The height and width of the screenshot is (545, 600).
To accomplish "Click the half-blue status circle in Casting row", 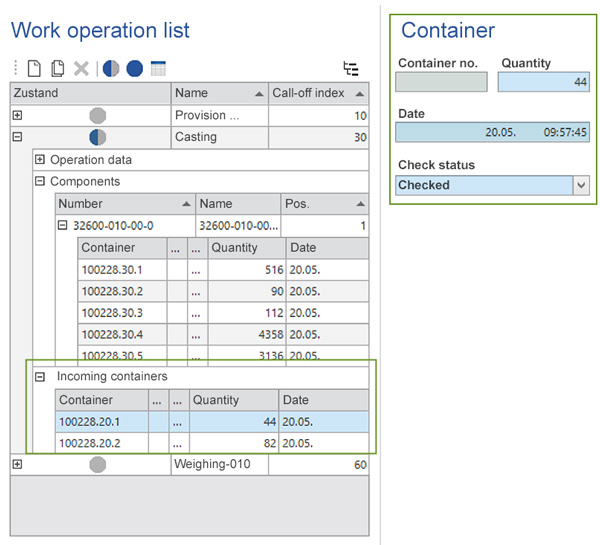I will pyautogui.click(x=98, y=137).
